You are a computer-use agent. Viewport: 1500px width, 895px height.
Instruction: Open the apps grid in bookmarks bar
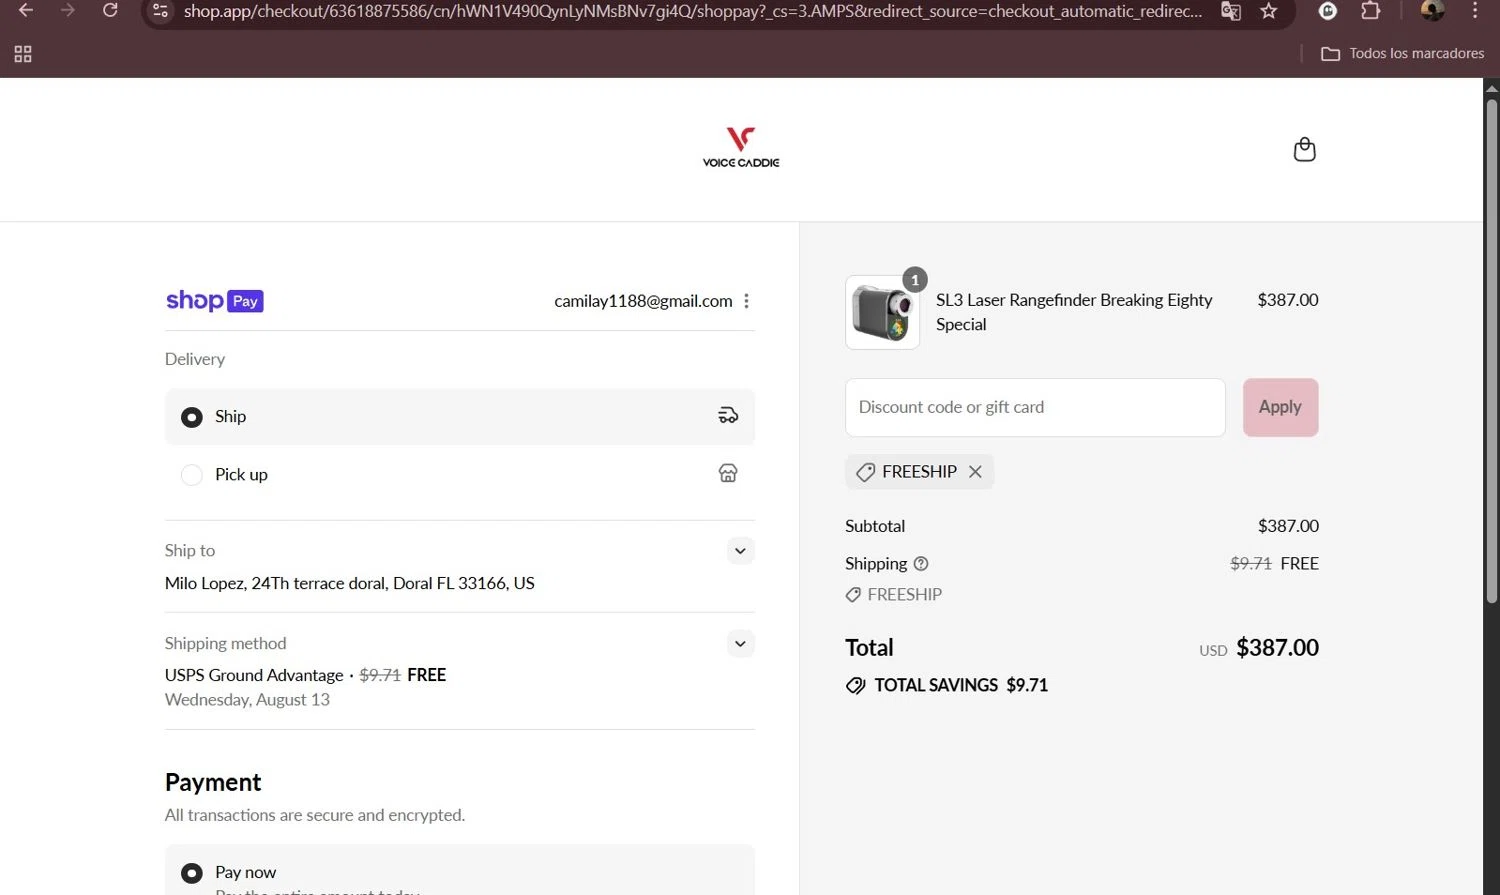point(23,54)
